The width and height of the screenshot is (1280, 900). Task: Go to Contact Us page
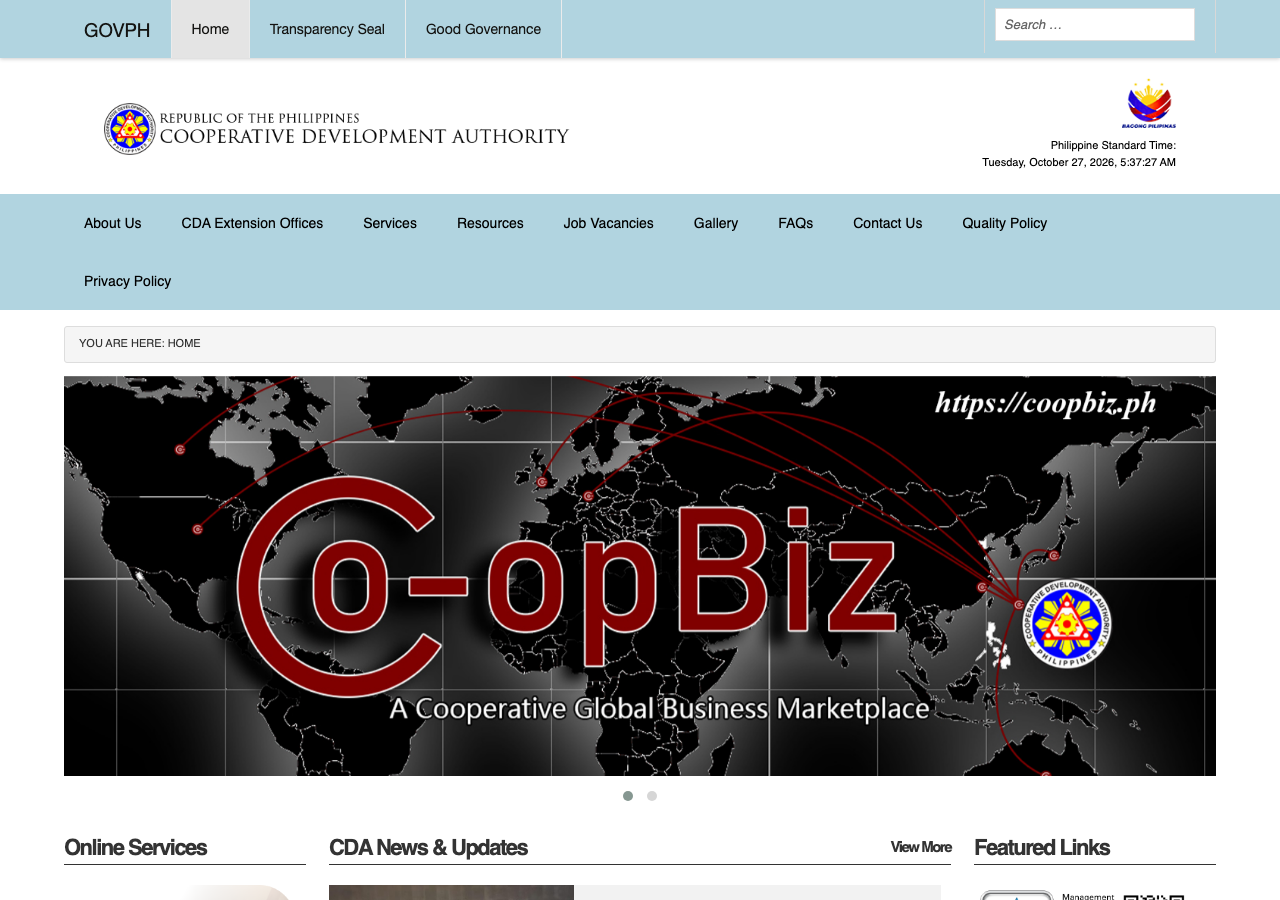pyautogui.click(x=888, y=223)
